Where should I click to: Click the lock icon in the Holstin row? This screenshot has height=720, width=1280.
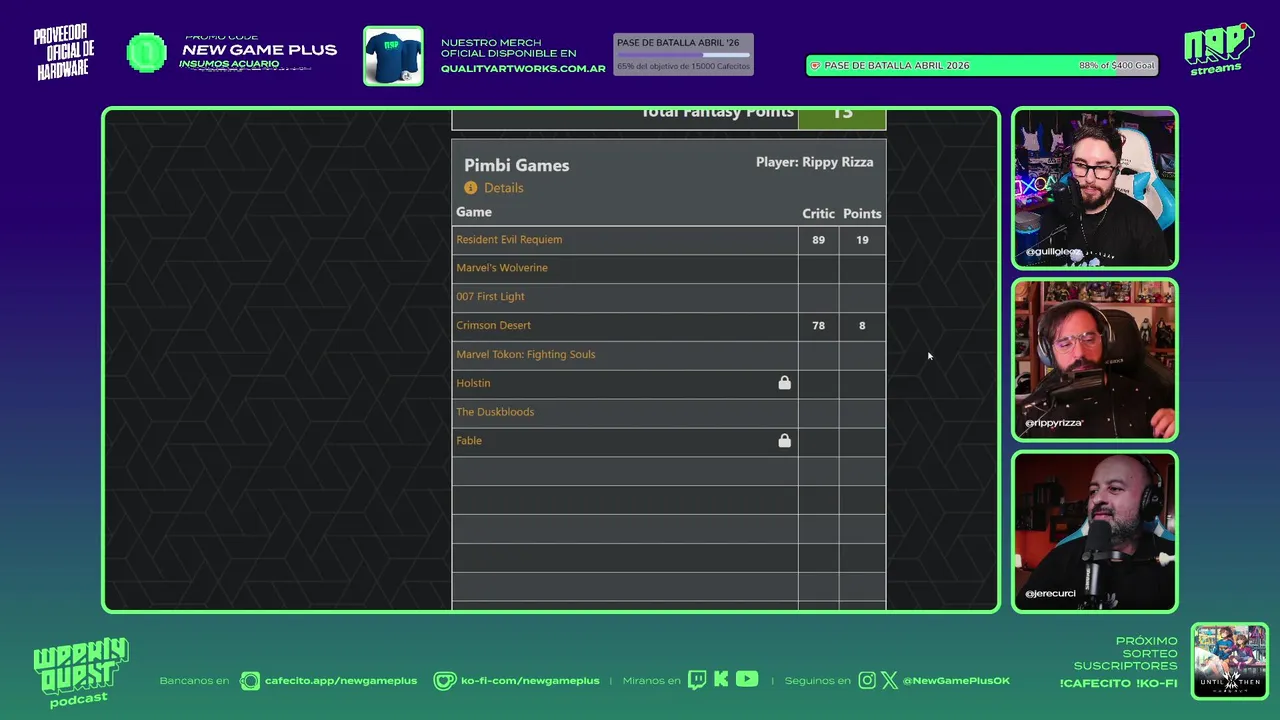(x=784, y=383)
